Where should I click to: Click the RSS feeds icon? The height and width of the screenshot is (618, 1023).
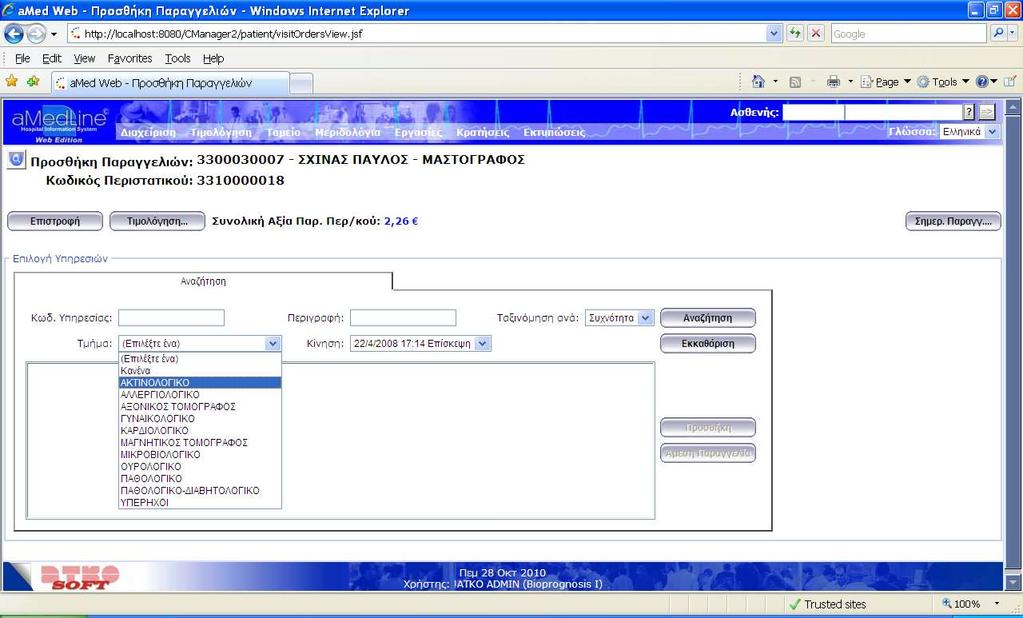(x=795, y=82)
